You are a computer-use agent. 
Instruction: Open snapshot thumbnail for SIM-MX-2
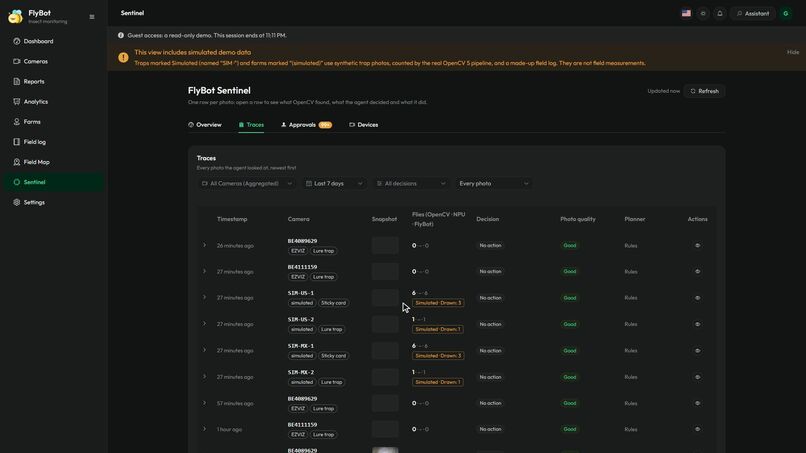click(x=385, y=377)
